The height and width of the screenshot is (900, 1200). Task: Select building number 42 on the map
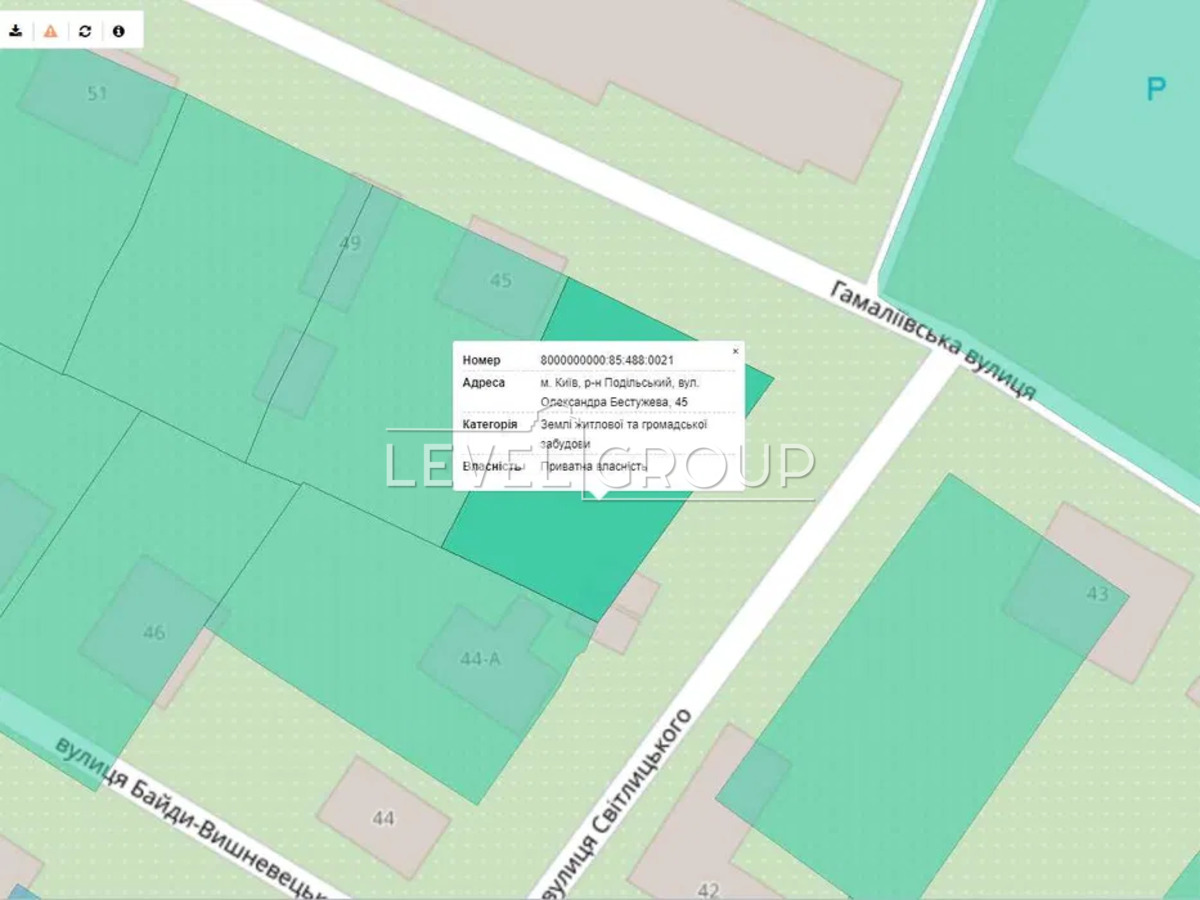[708, 889]
